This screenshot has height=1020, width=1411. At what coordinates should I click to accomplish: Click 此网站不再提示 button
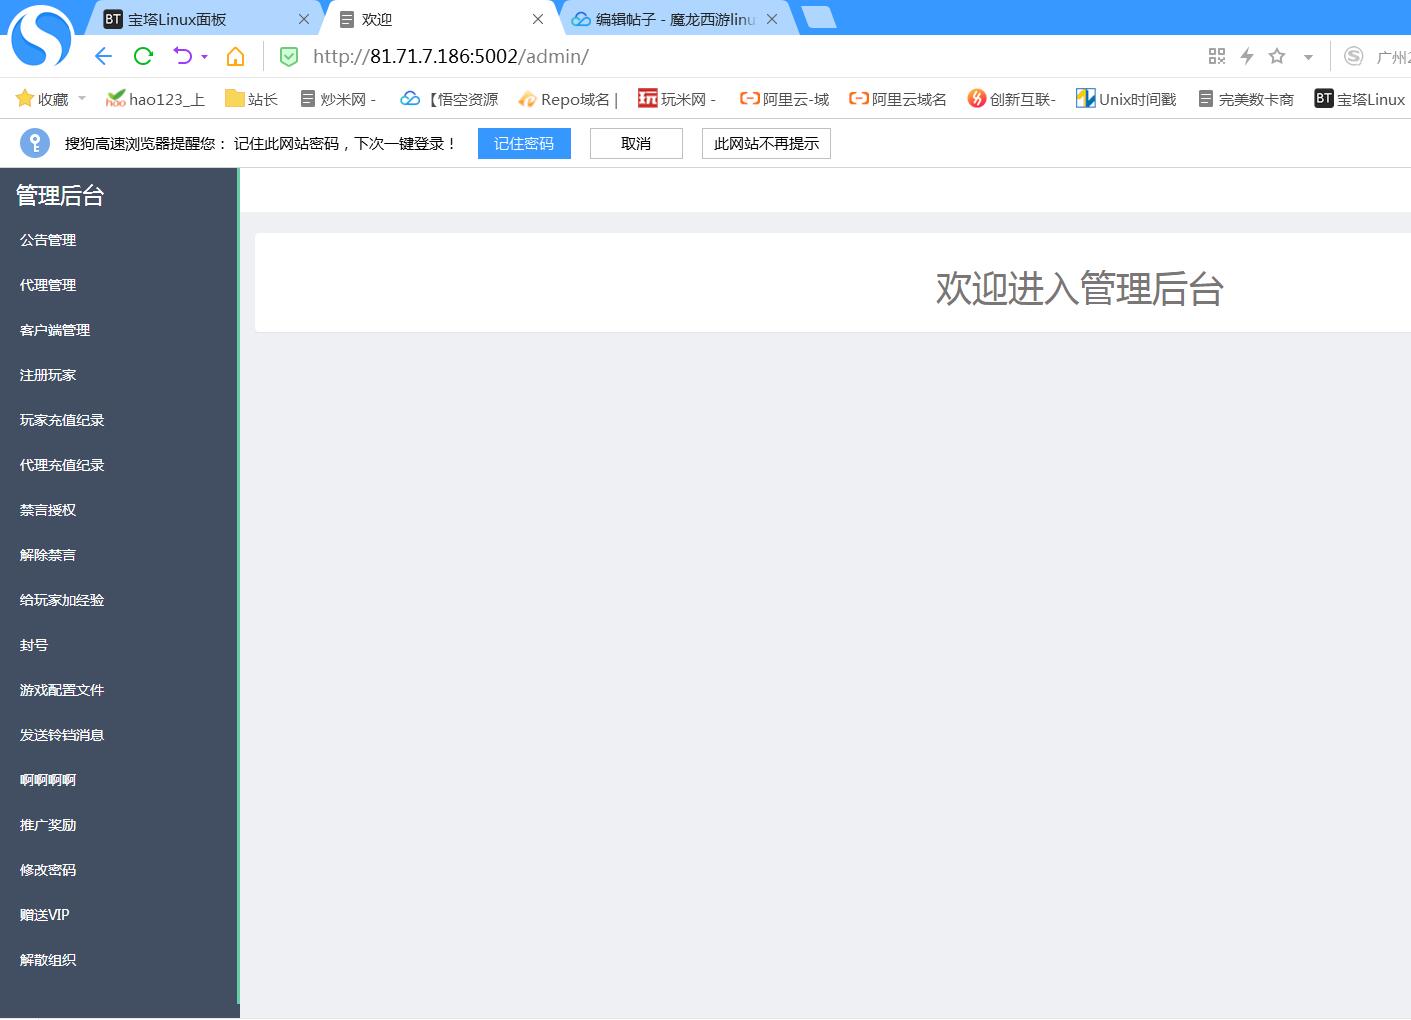coord(766,143)
